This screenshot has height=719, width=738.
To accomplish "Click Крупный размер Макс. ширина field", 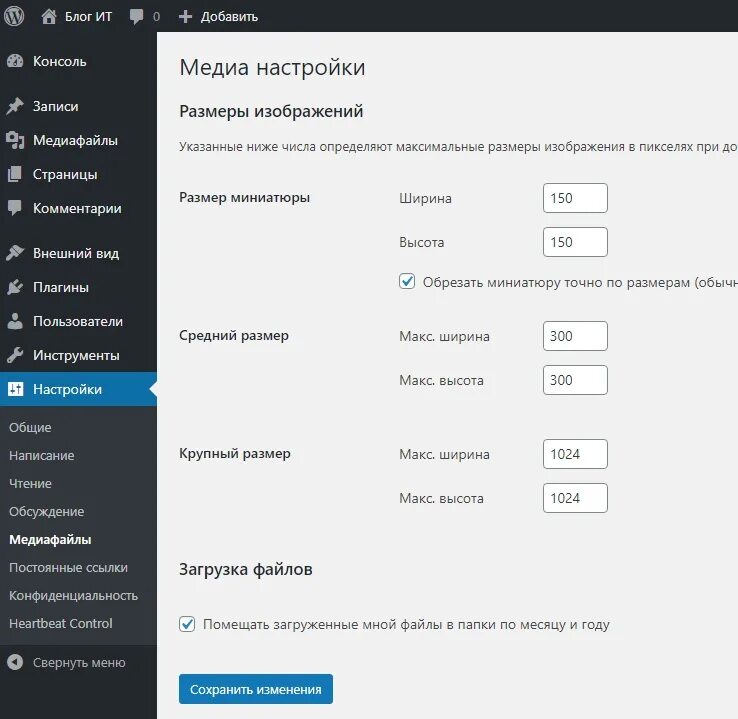I will 575,454.
